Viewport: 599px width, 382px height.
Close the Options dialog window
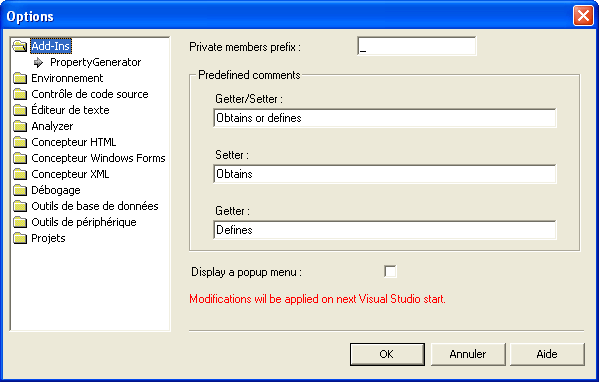click(583, 16)
